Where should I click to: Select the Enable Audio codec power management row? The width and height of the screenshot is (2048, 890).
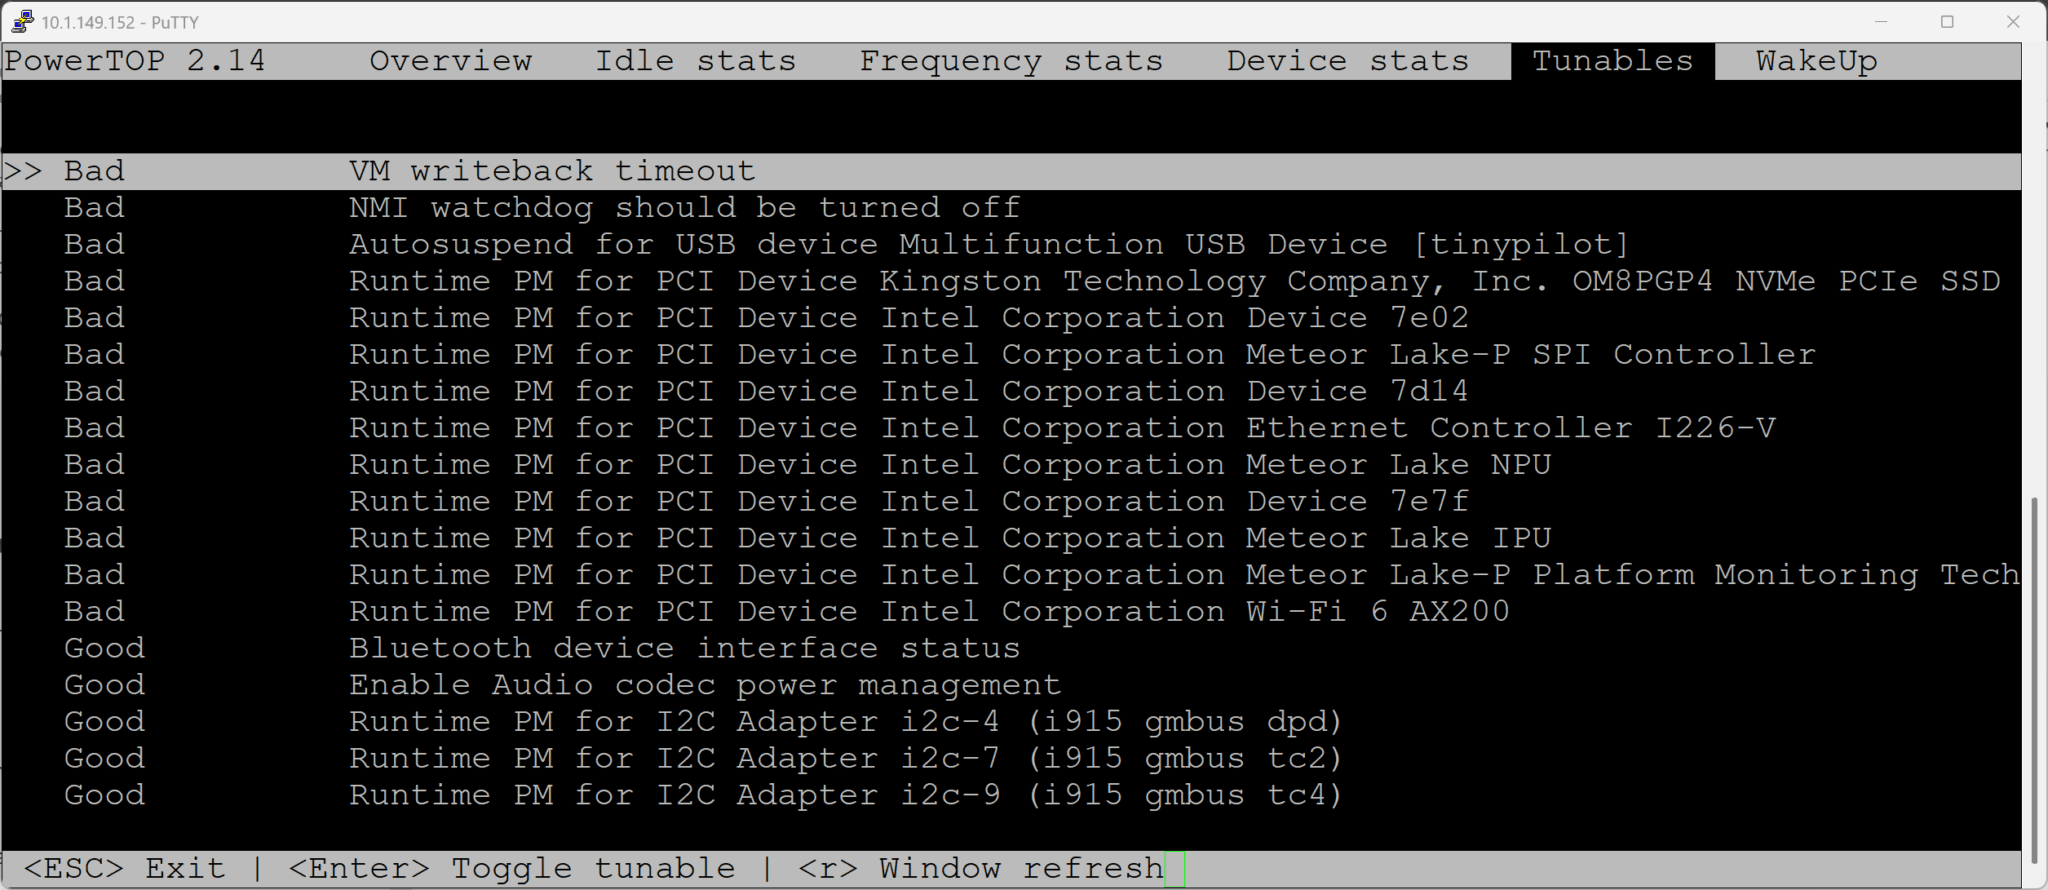tap(704, 684)
